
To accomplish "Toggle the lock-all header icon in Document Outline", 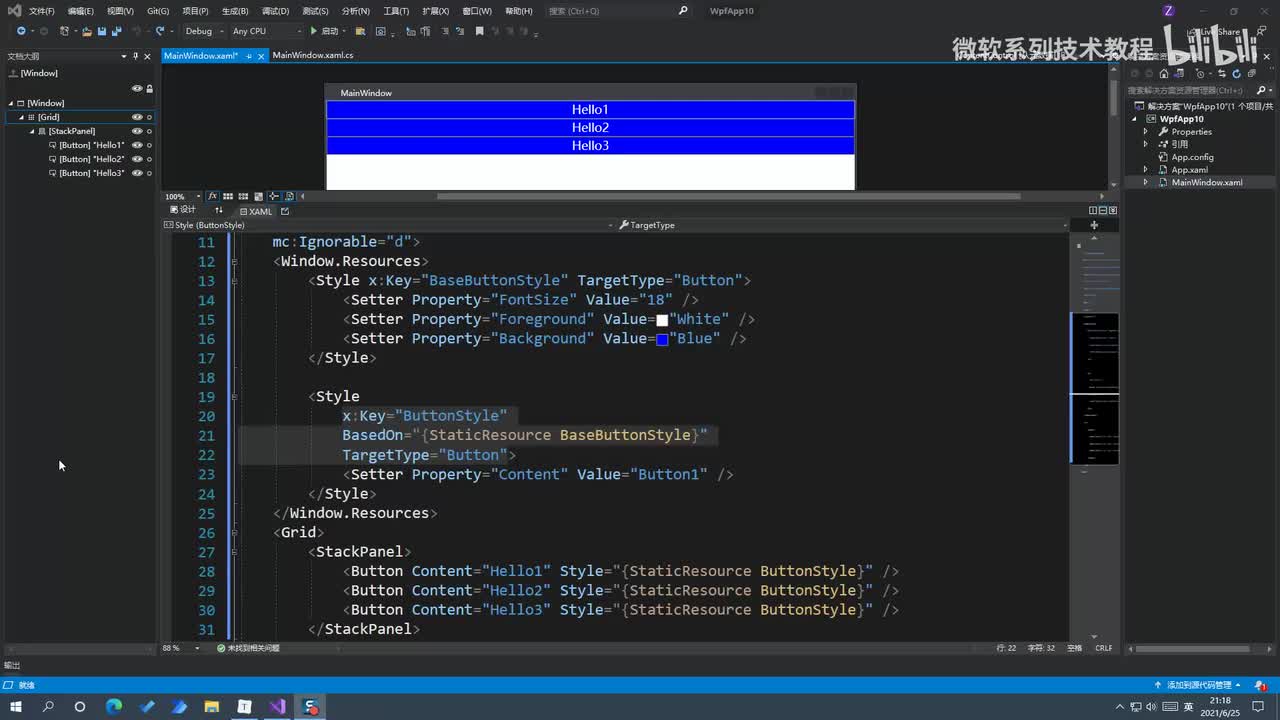I will pos(150,88).
